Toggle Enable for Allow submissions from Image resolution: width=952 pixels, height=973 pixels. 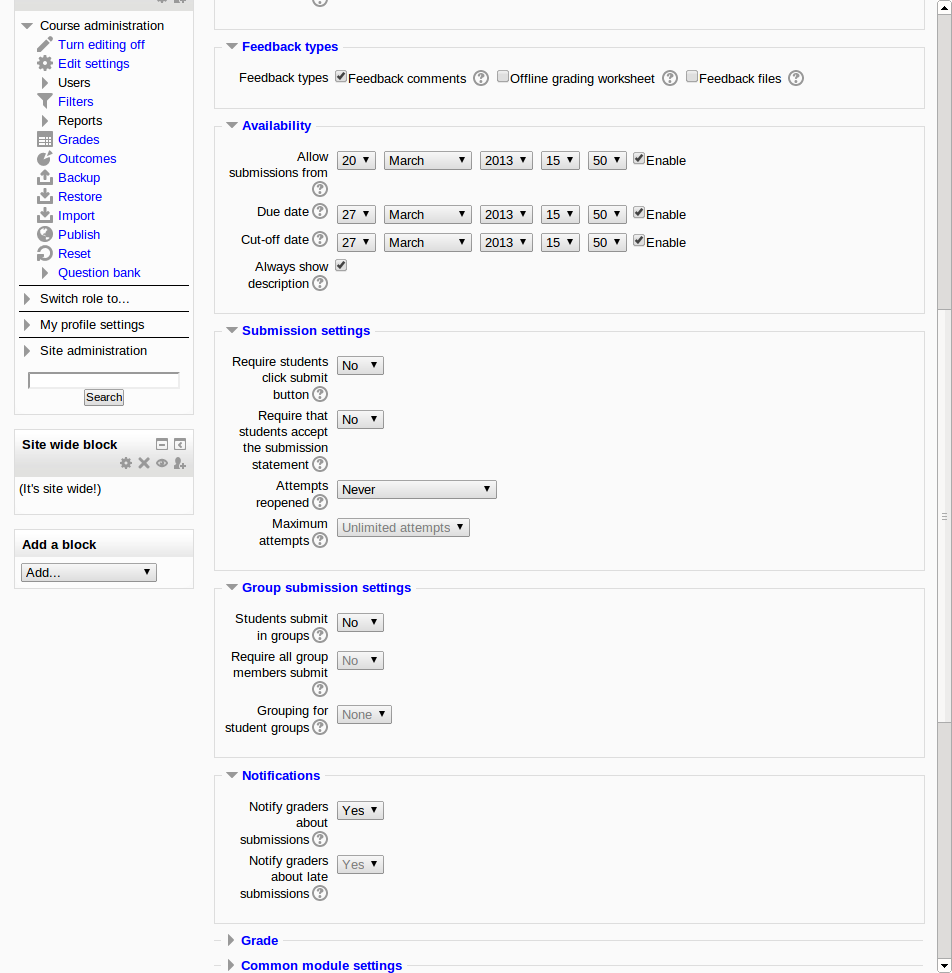(639, 158)
